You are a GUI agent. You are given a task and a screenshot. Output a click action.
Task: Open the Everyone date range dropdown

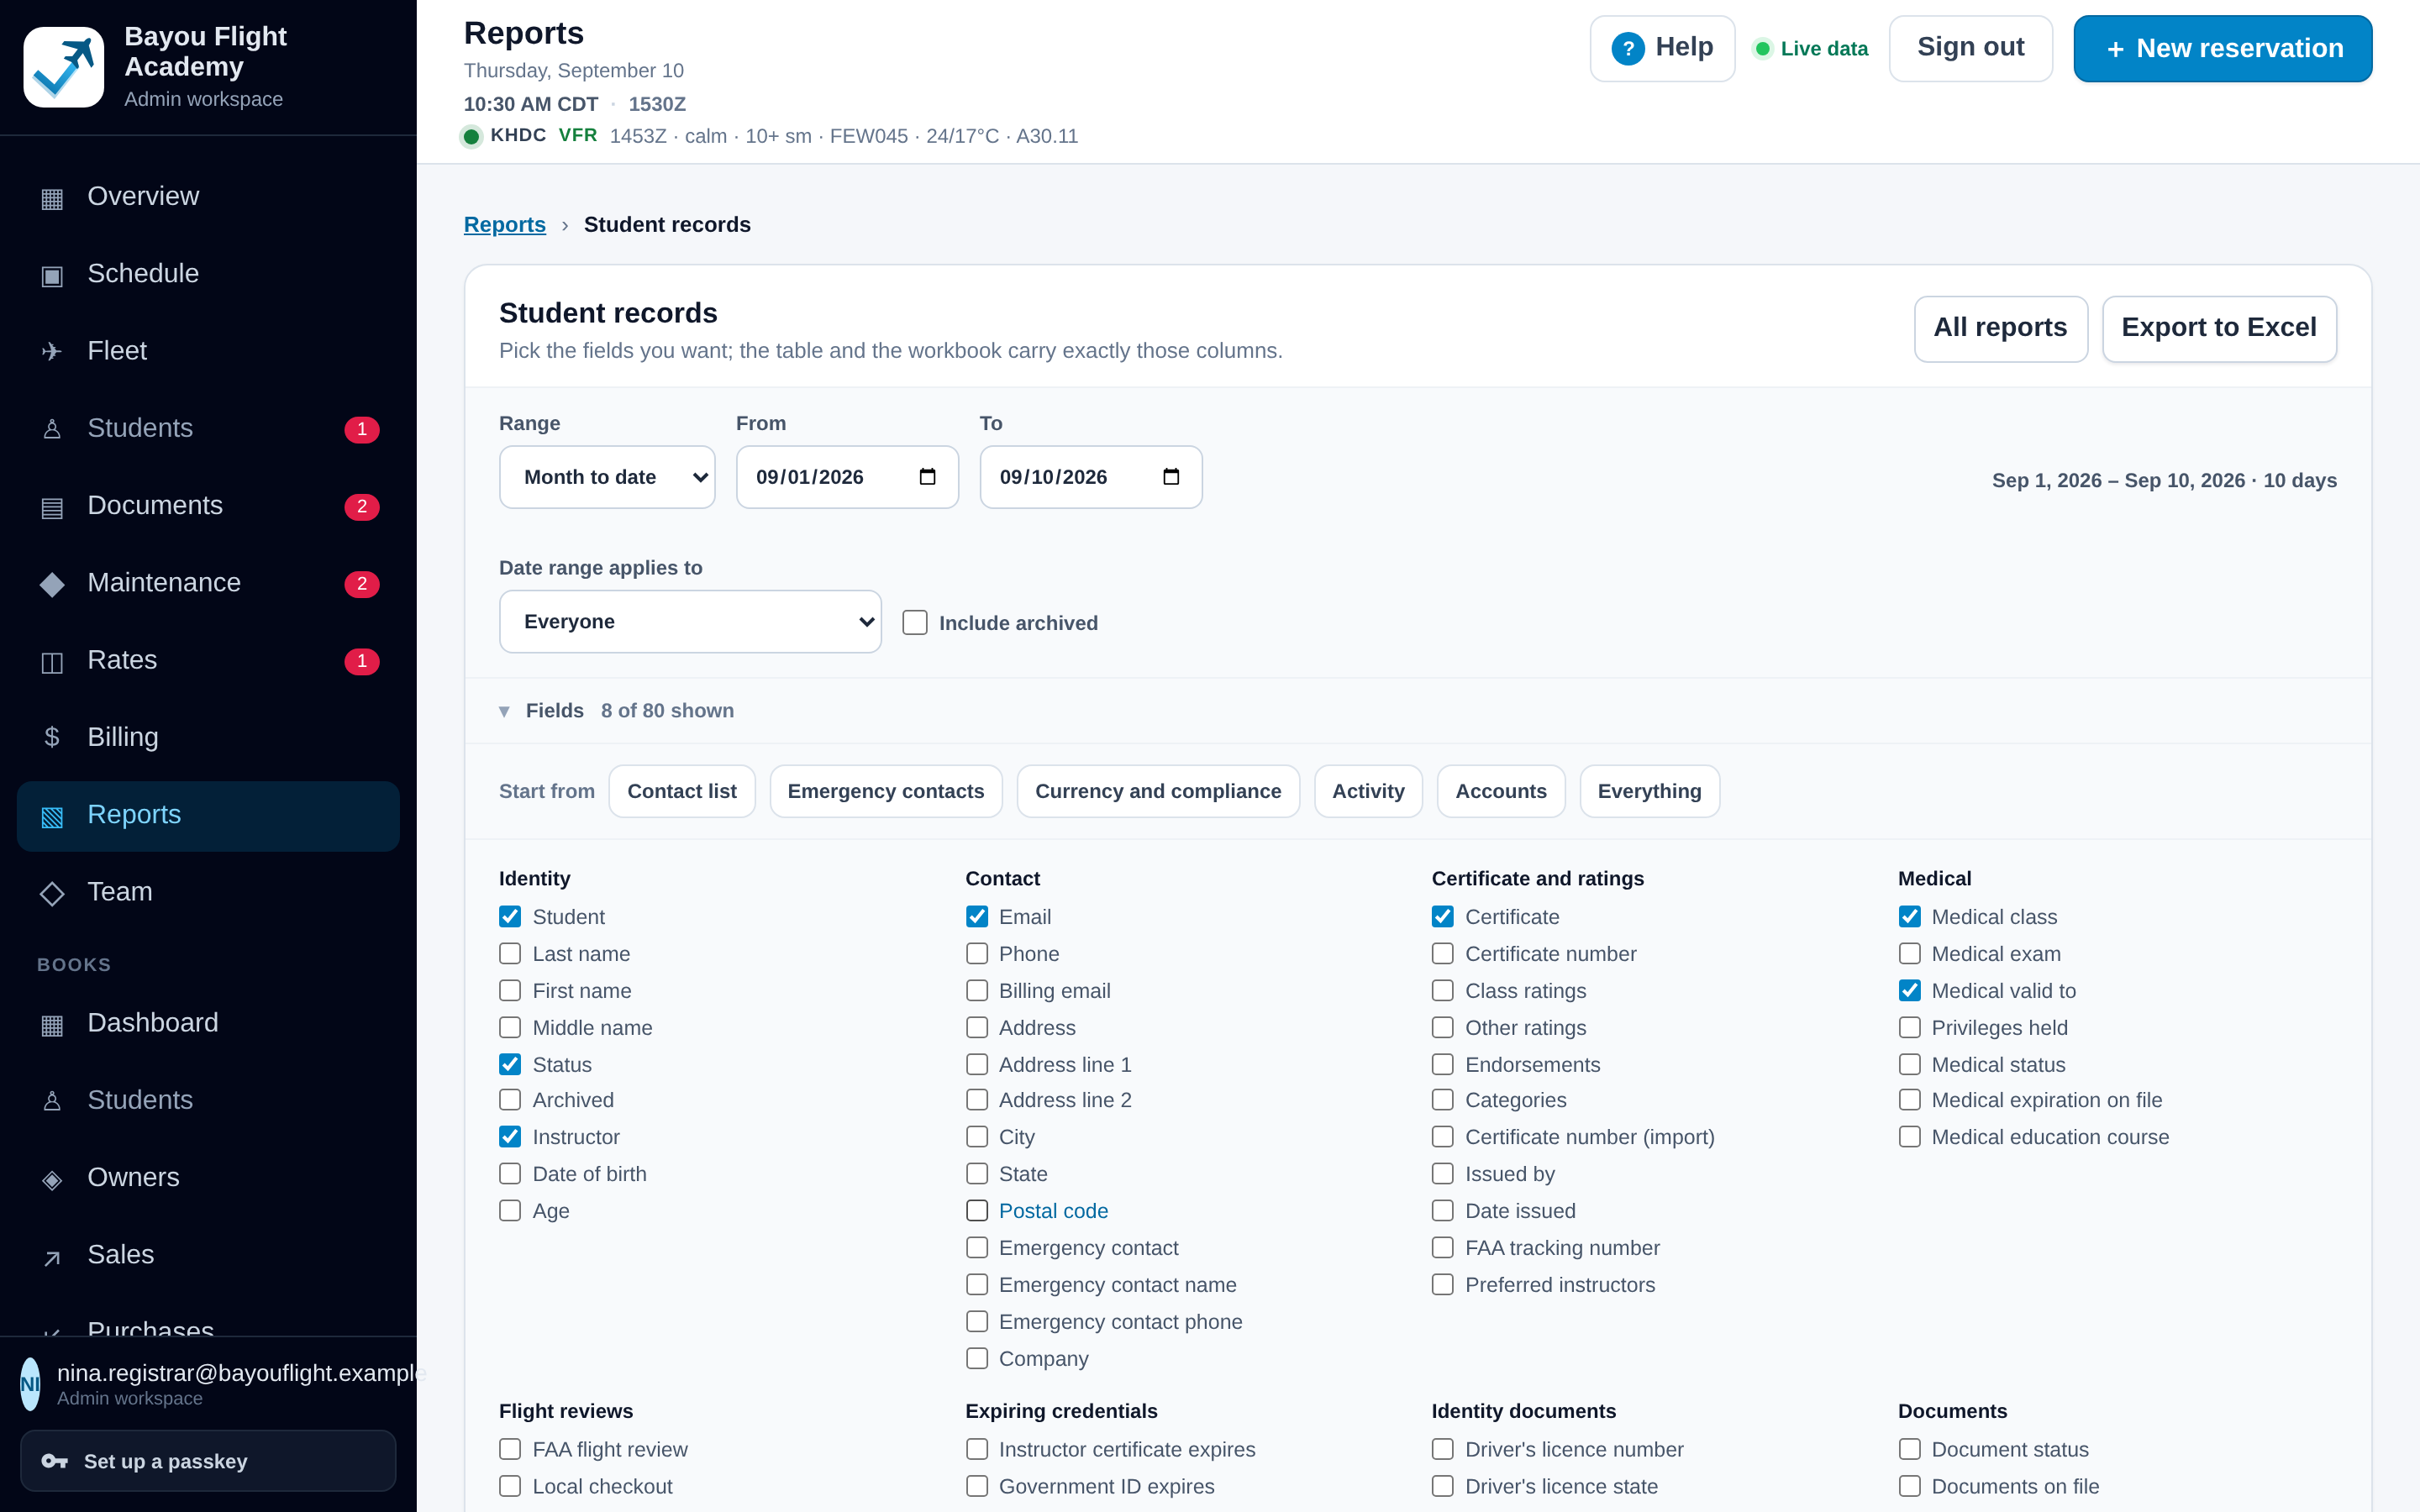pyautogui.click(x=690, y=622)
